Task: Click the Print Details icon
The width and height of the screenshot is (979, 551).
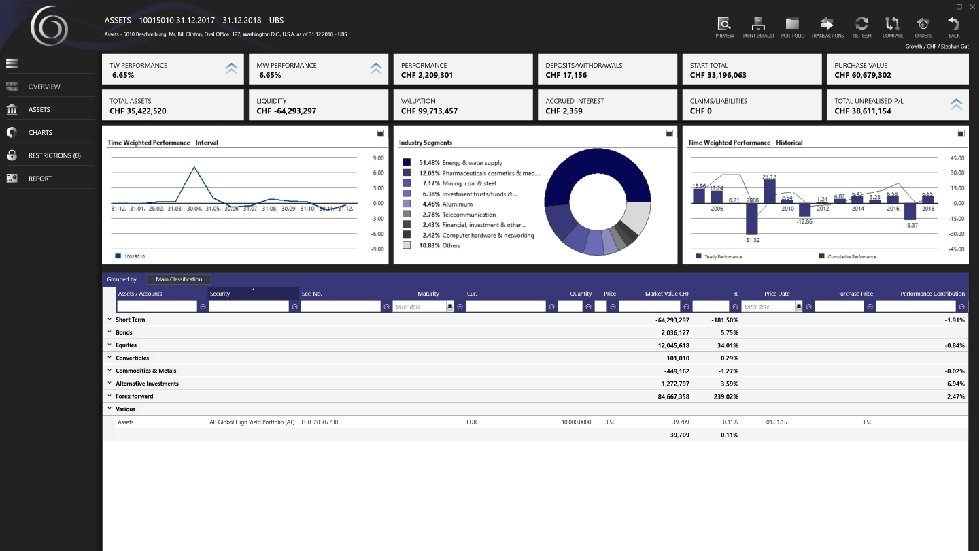Action: tap(758, 26)
